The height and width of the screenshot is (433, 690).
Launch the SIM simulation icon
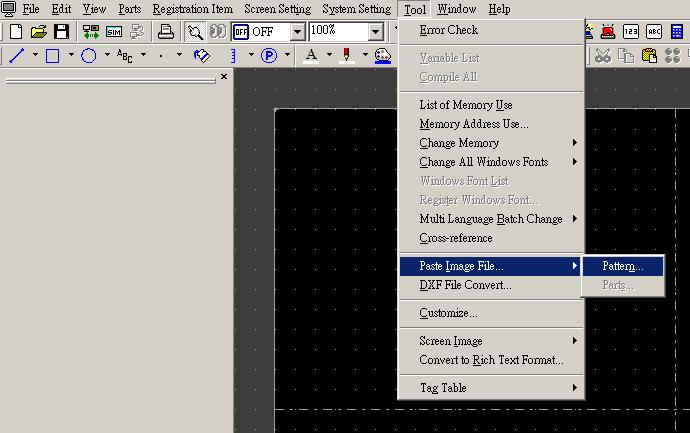point(114,32)
